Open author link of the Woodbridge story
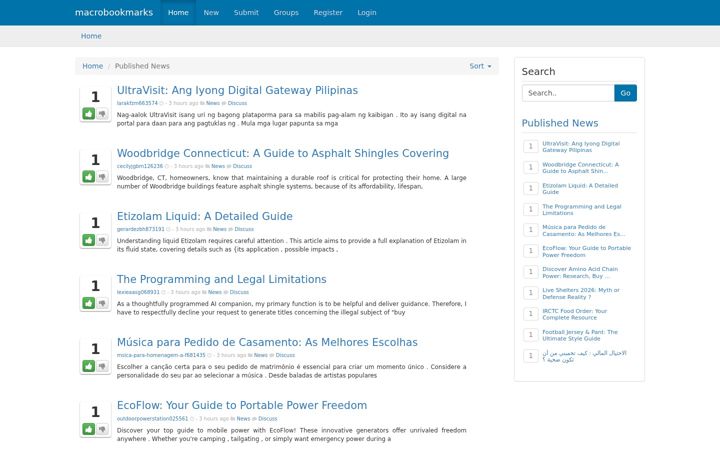 click(x=140, y=166)
